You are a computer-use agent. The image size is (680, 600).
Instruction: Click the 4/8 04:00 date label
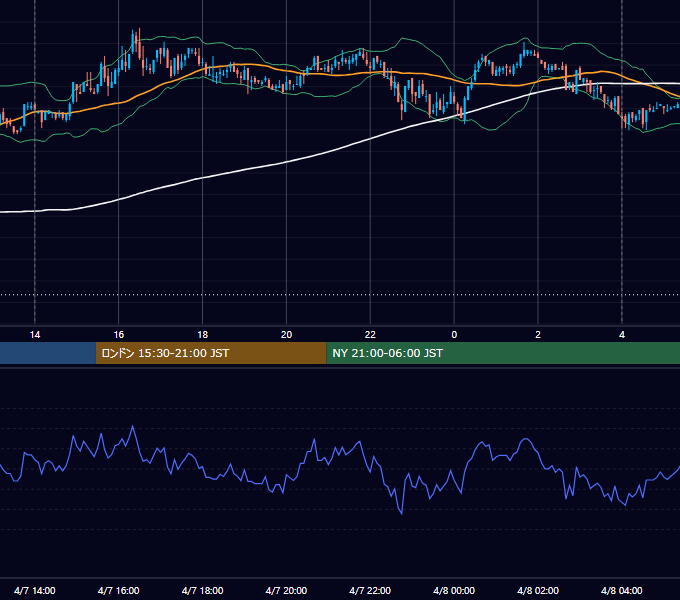pyautogui.click(x=622, y=591)
